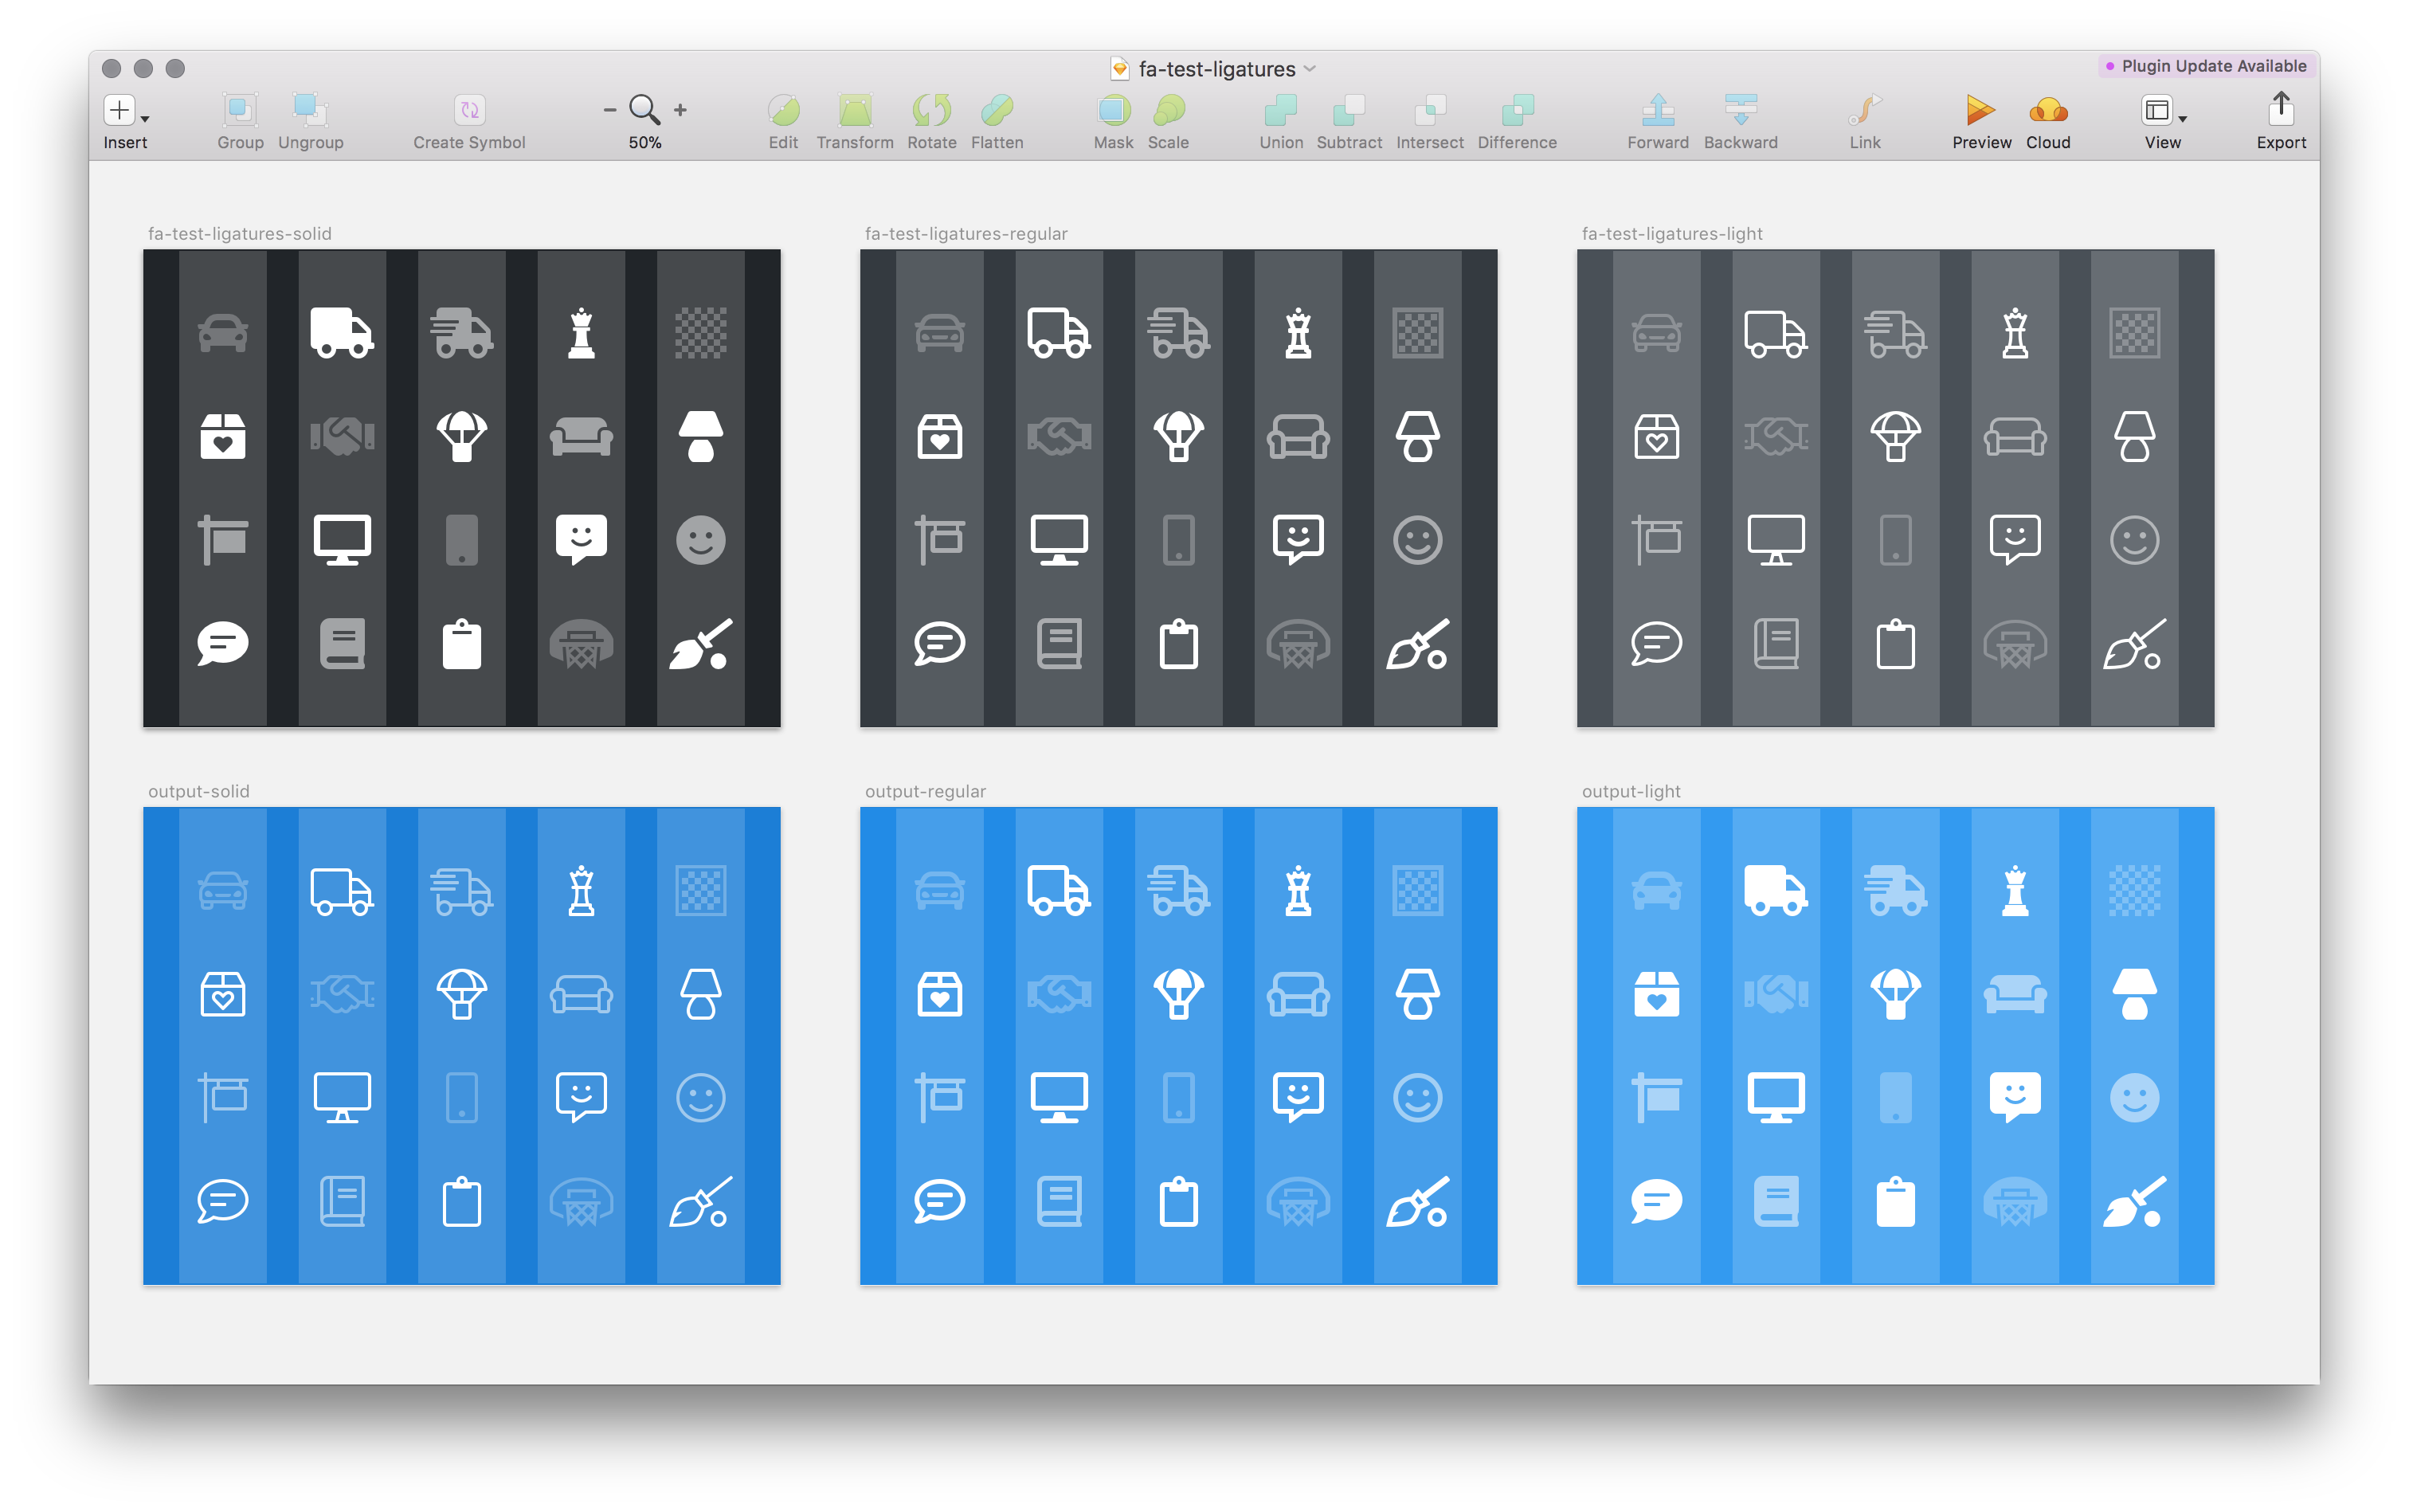Click the Insert plus toolbar icon
This screenshot has width=2409, height=1512.
pyautogui.click(x=119, y=109)
